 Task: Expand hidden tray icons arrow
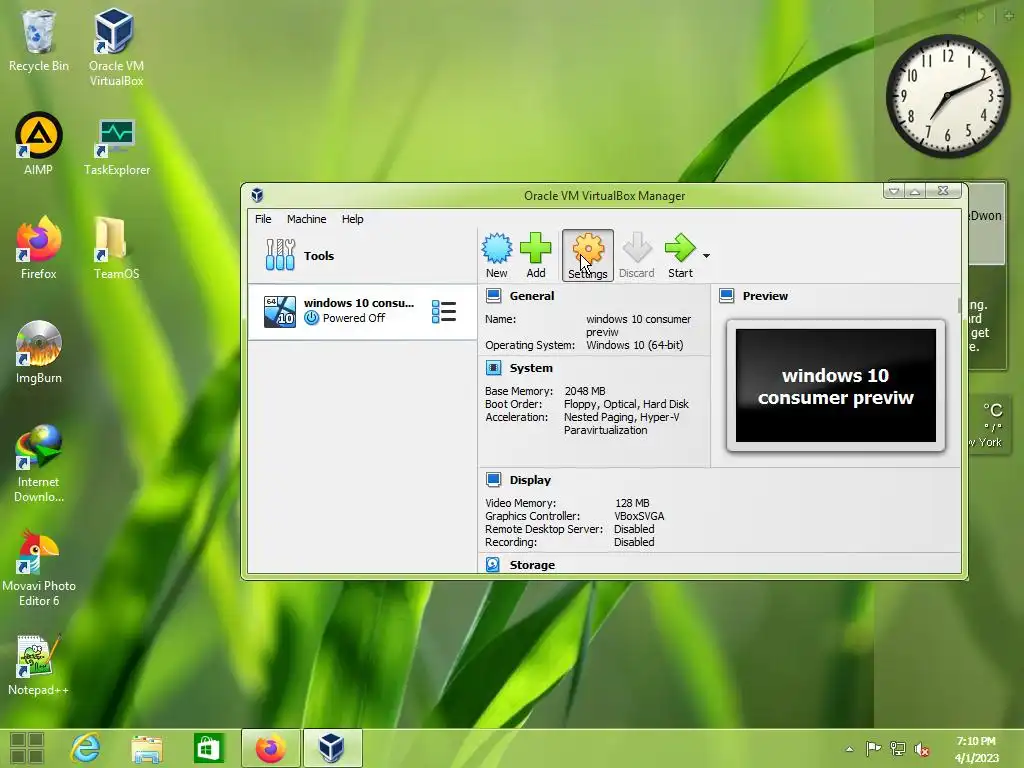coord(849,749)
